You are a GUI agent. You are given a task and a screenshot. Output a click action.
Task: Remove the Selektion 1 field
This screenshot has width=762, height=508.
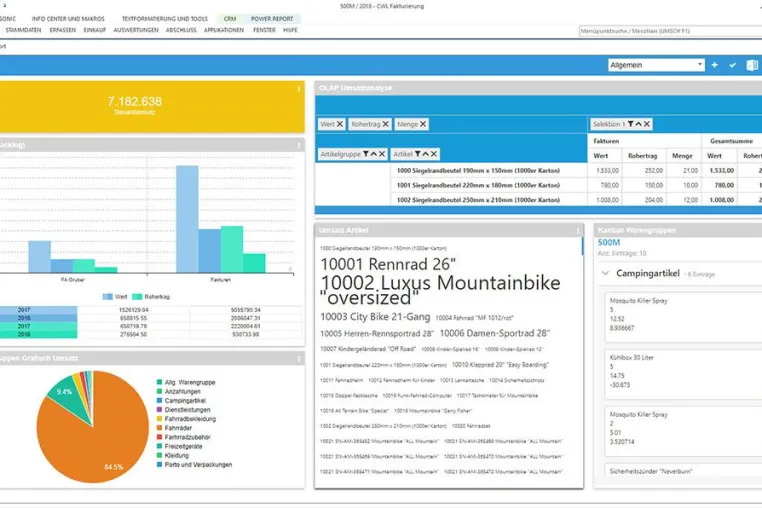coord(647,124)
